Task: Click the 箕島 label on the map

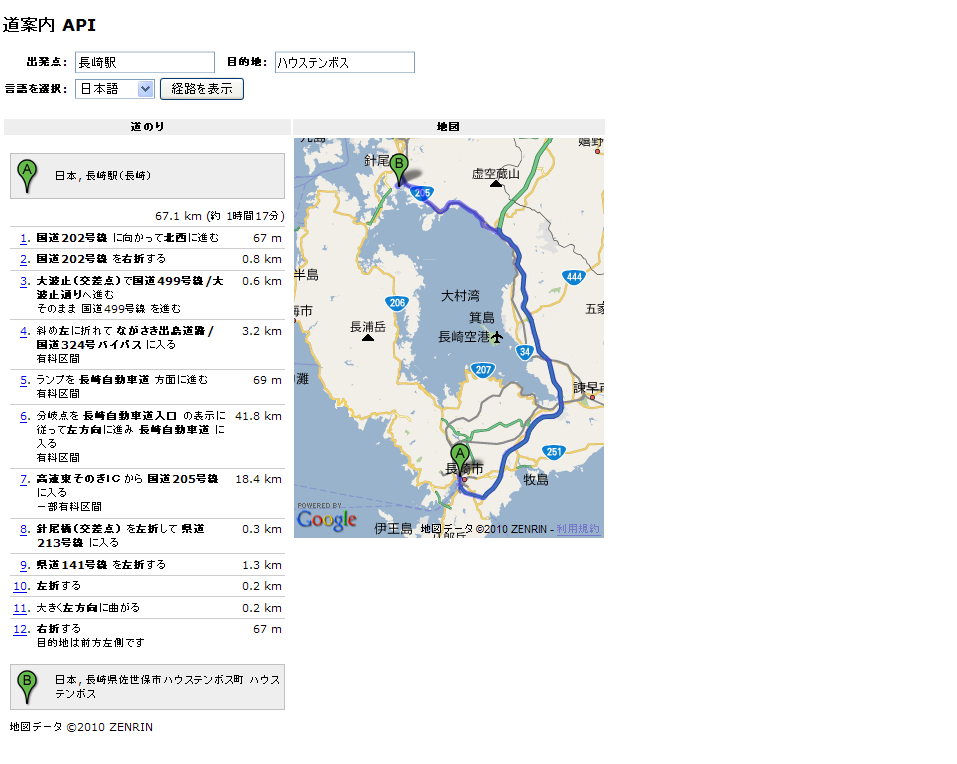Action: click(x=482, y=318)
